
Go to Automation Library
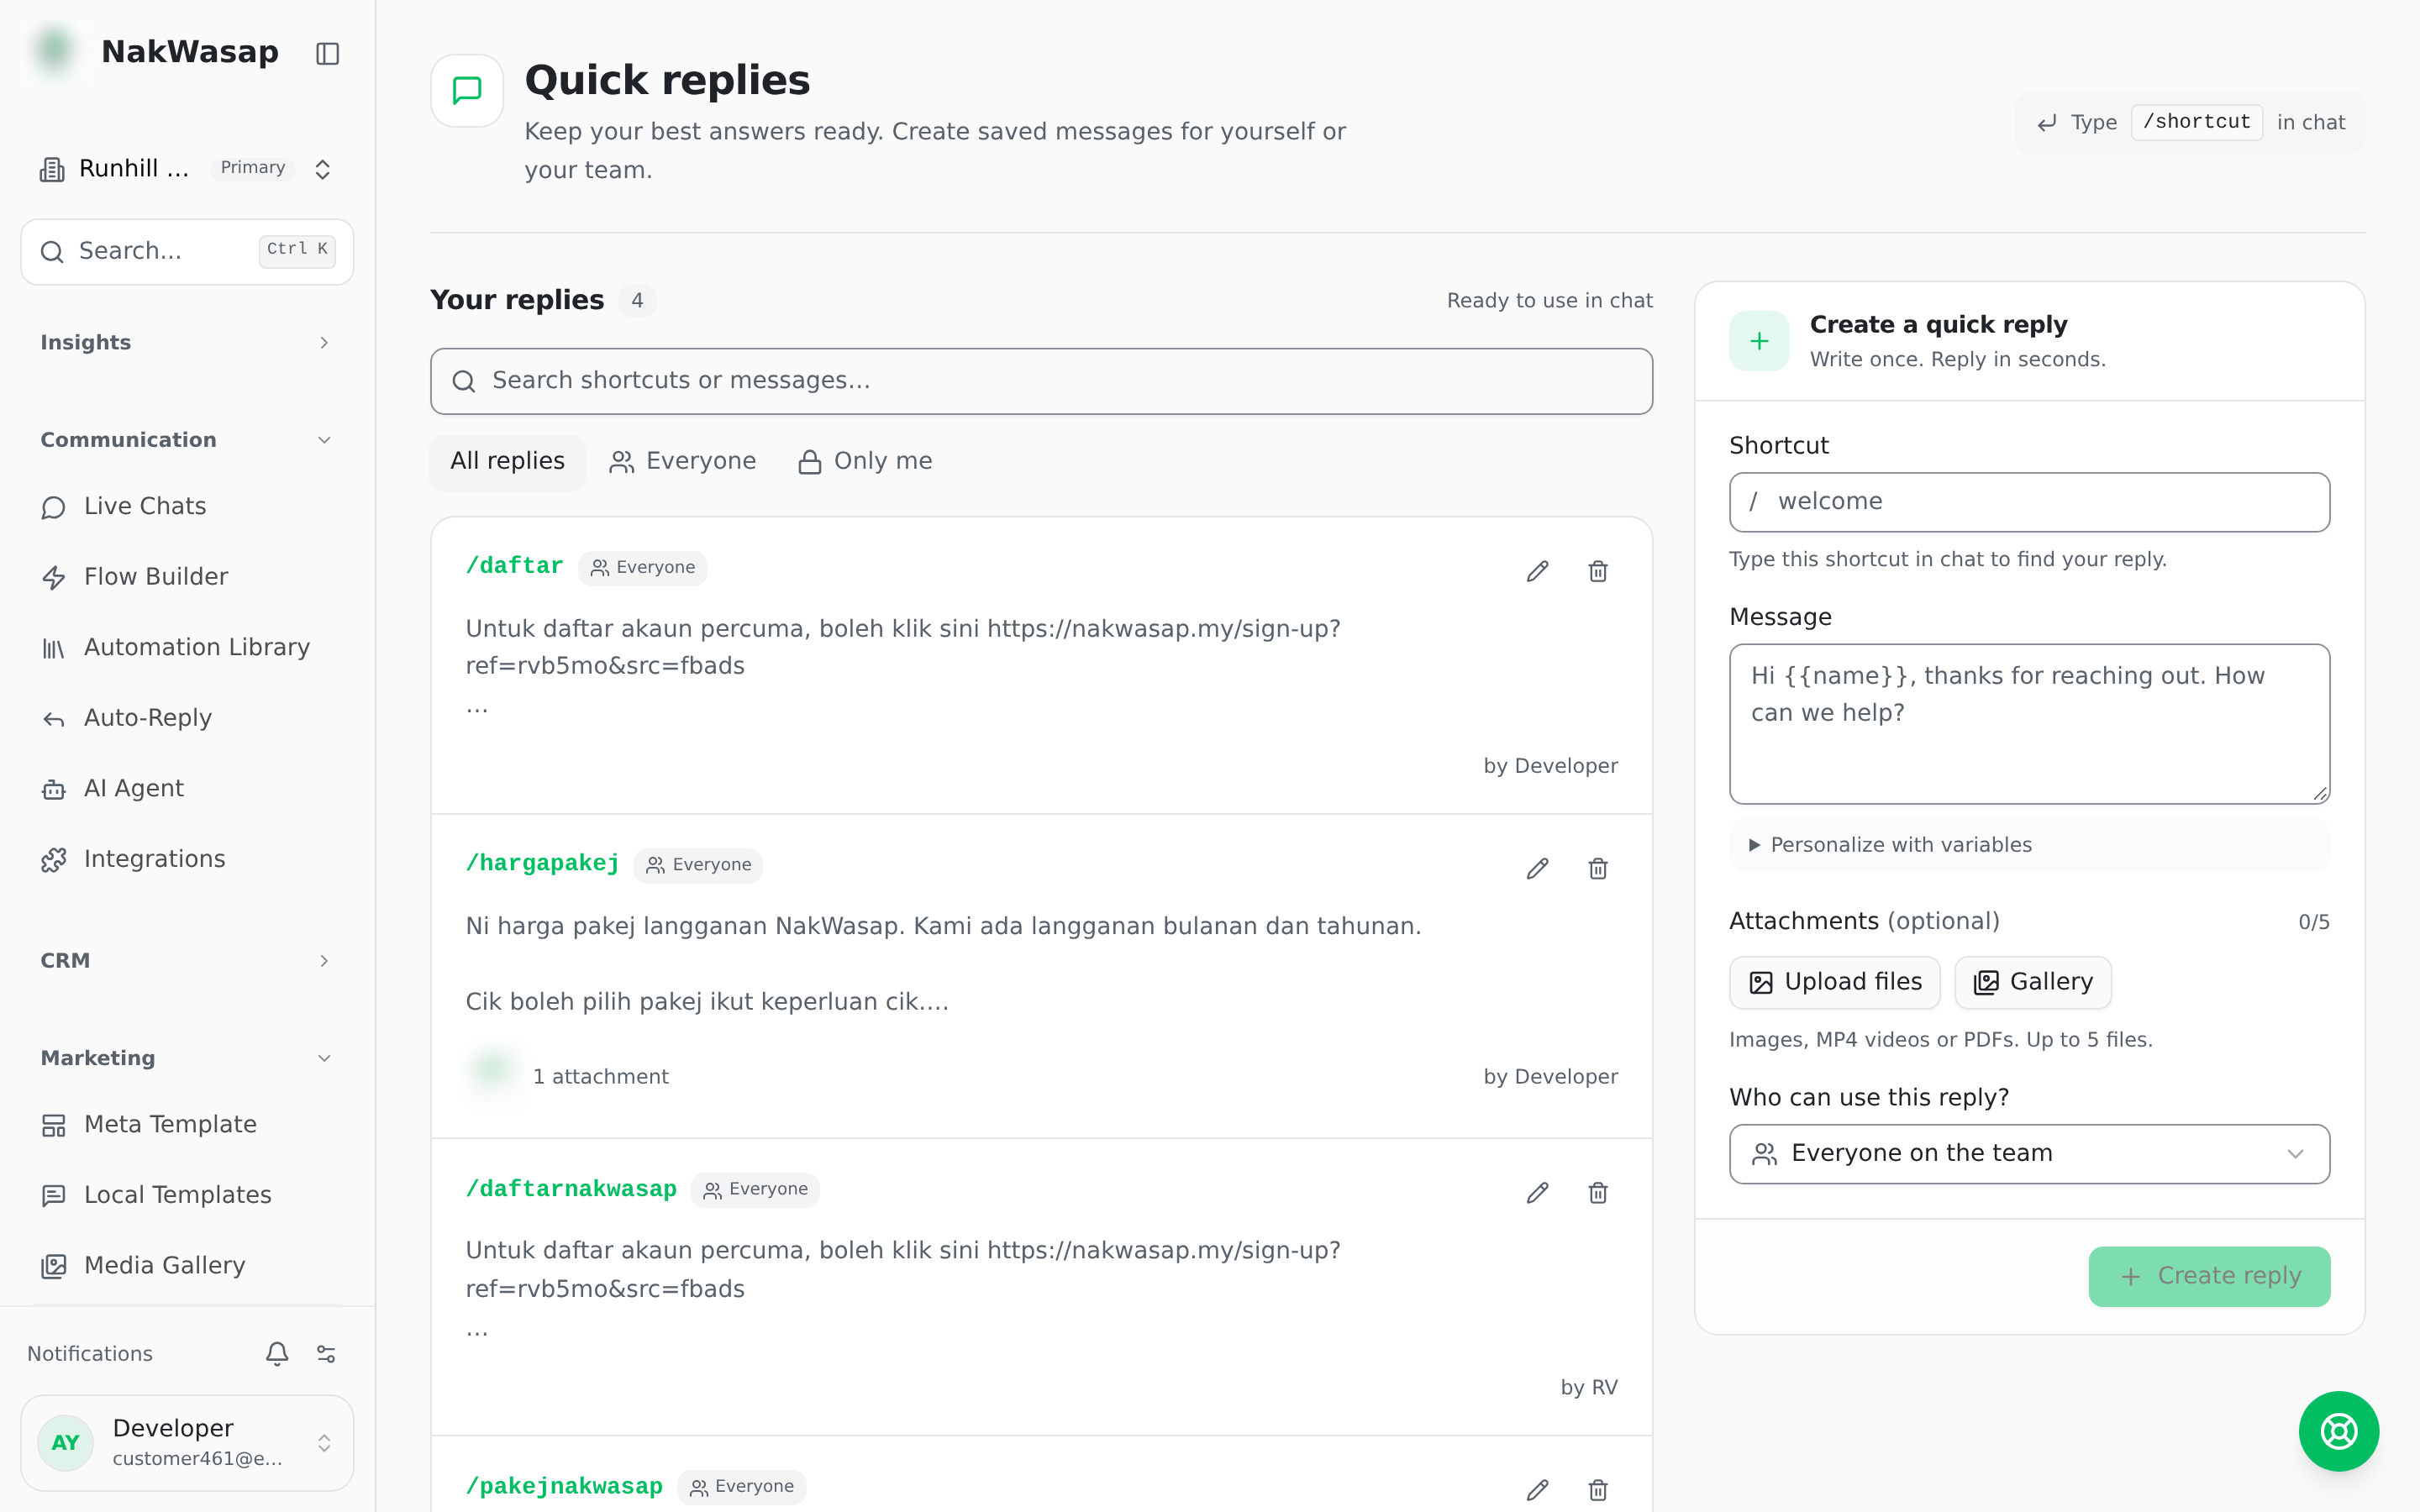[186, 647]
